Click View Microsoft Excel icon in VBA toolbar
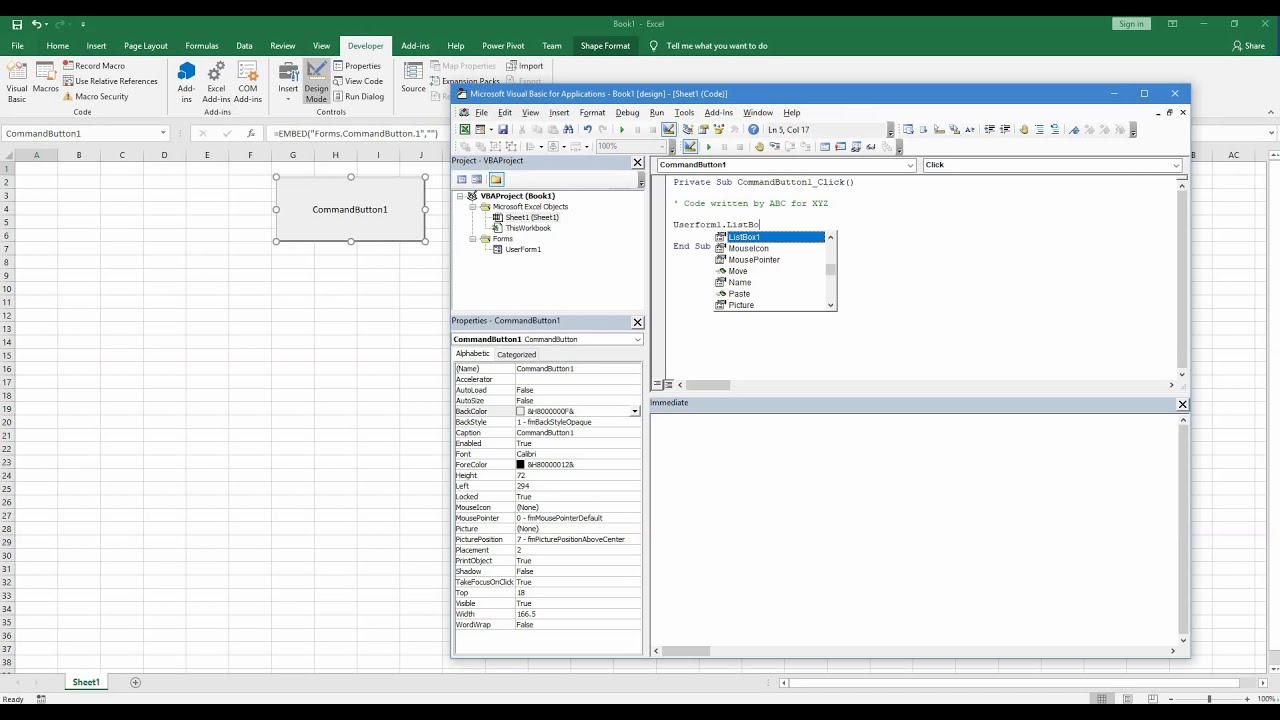Image resolution: width=1280 pixels, height=720 pixels. pos(465,130)
